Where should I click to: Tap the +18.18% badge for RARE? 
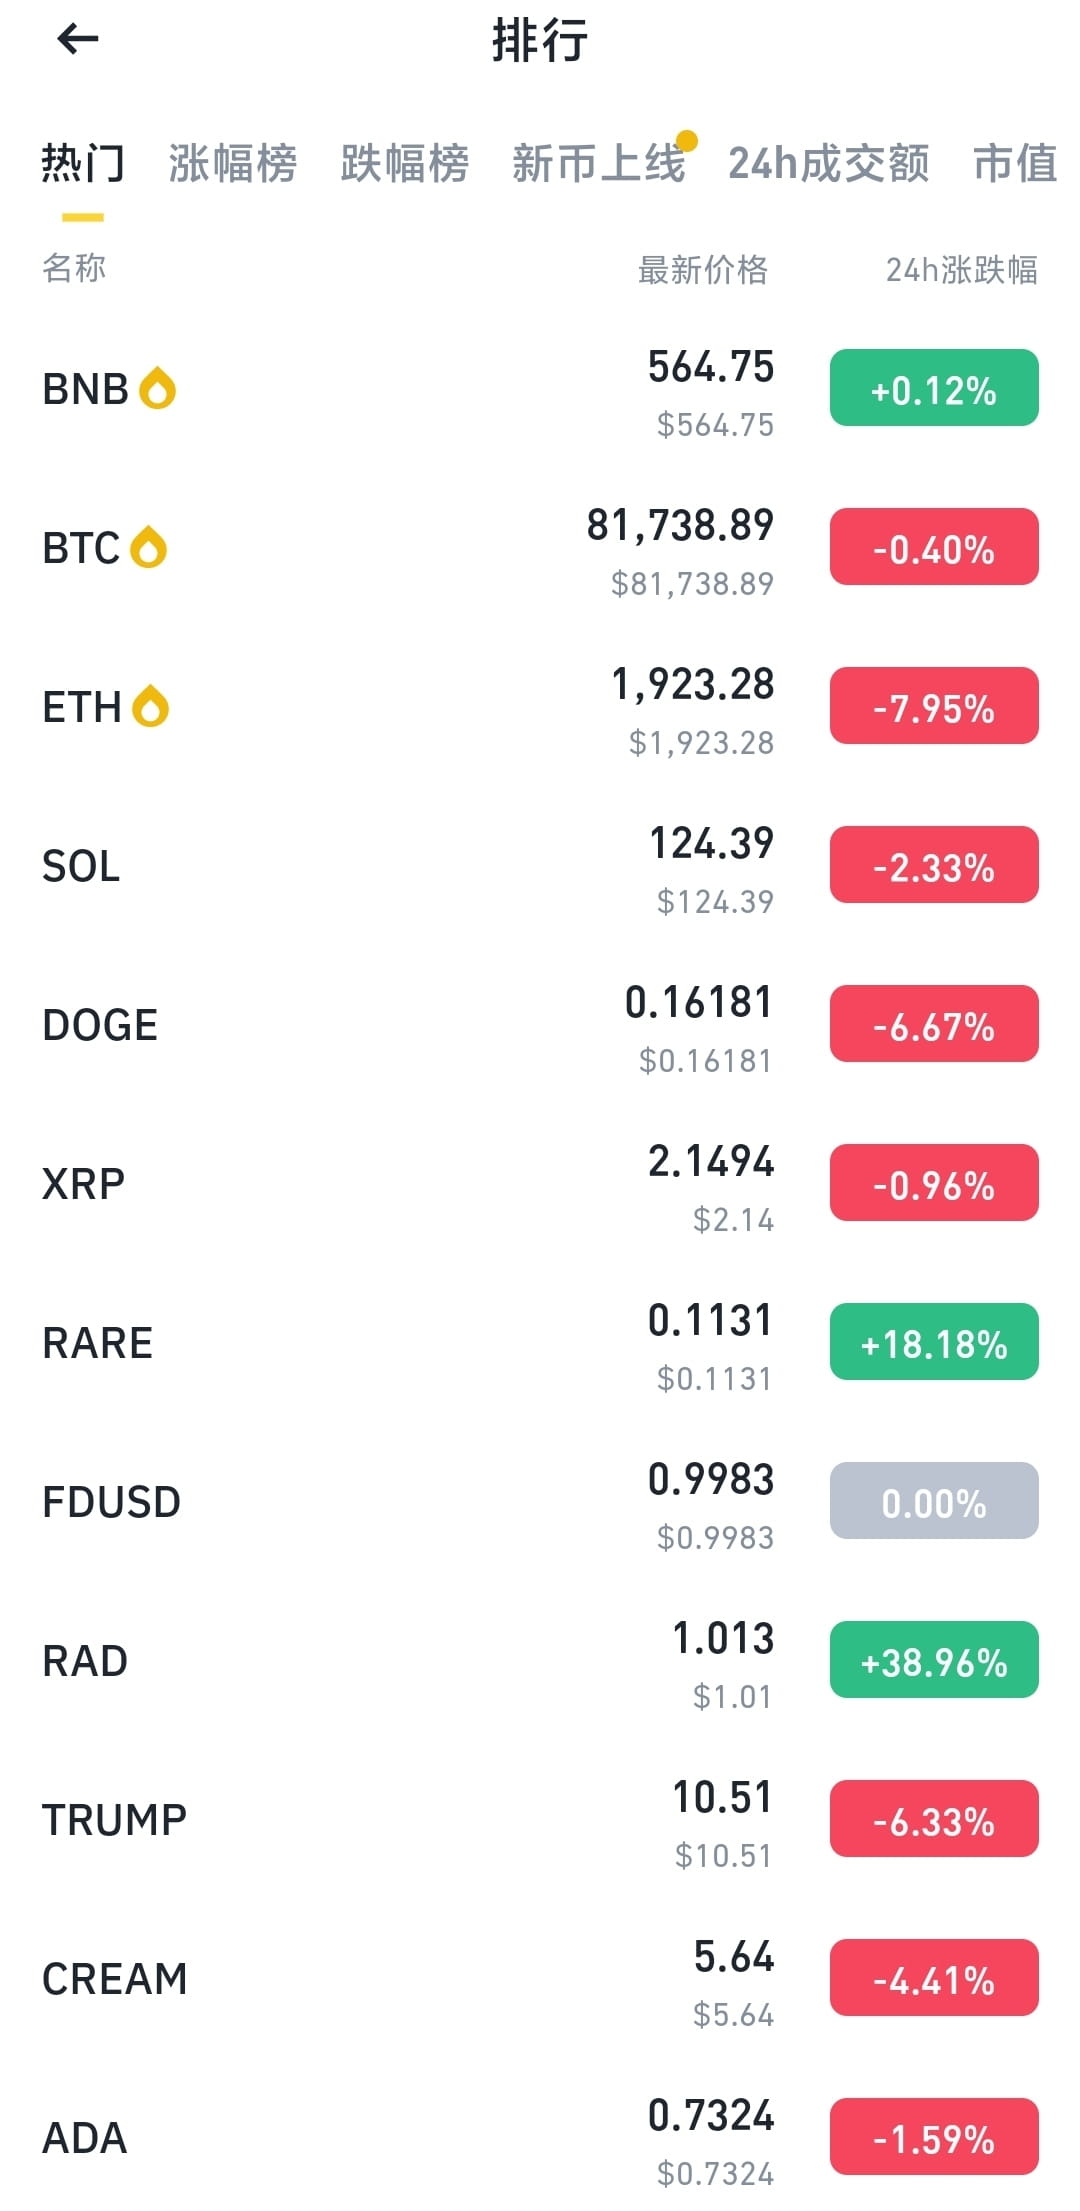(934, 1342)
